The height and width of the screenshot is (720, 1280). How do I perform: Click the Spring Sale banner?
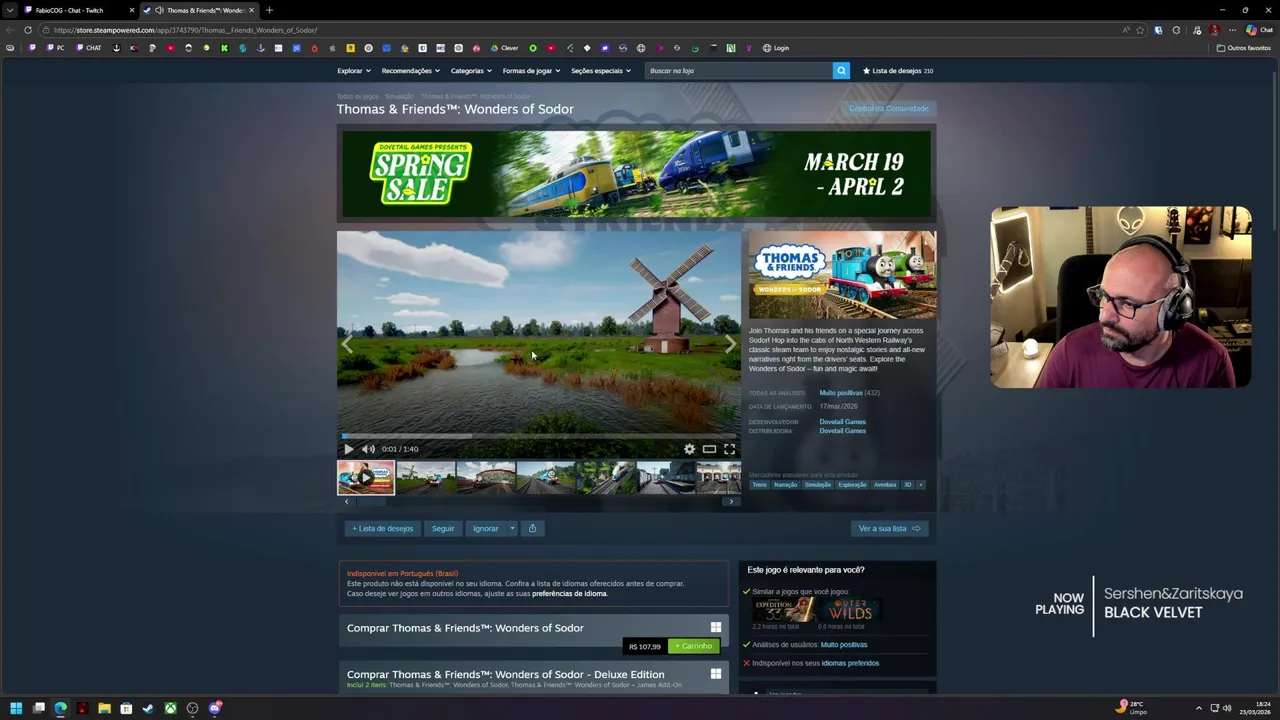636,173
